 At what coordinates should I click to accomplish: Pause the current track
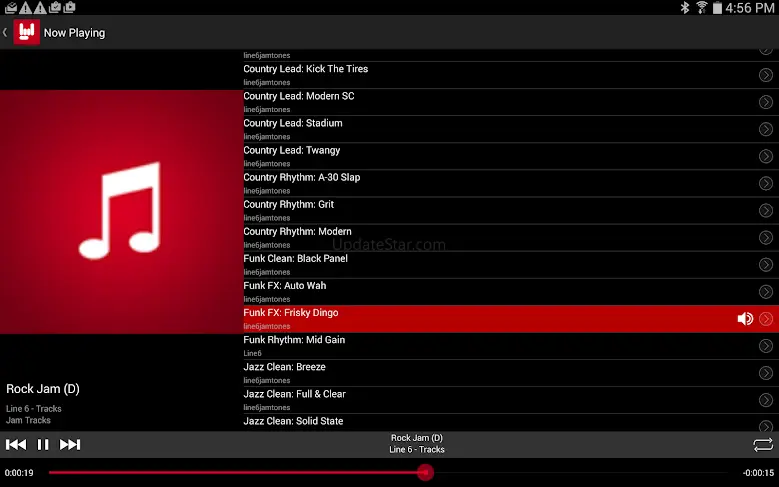tap(43, 444)
